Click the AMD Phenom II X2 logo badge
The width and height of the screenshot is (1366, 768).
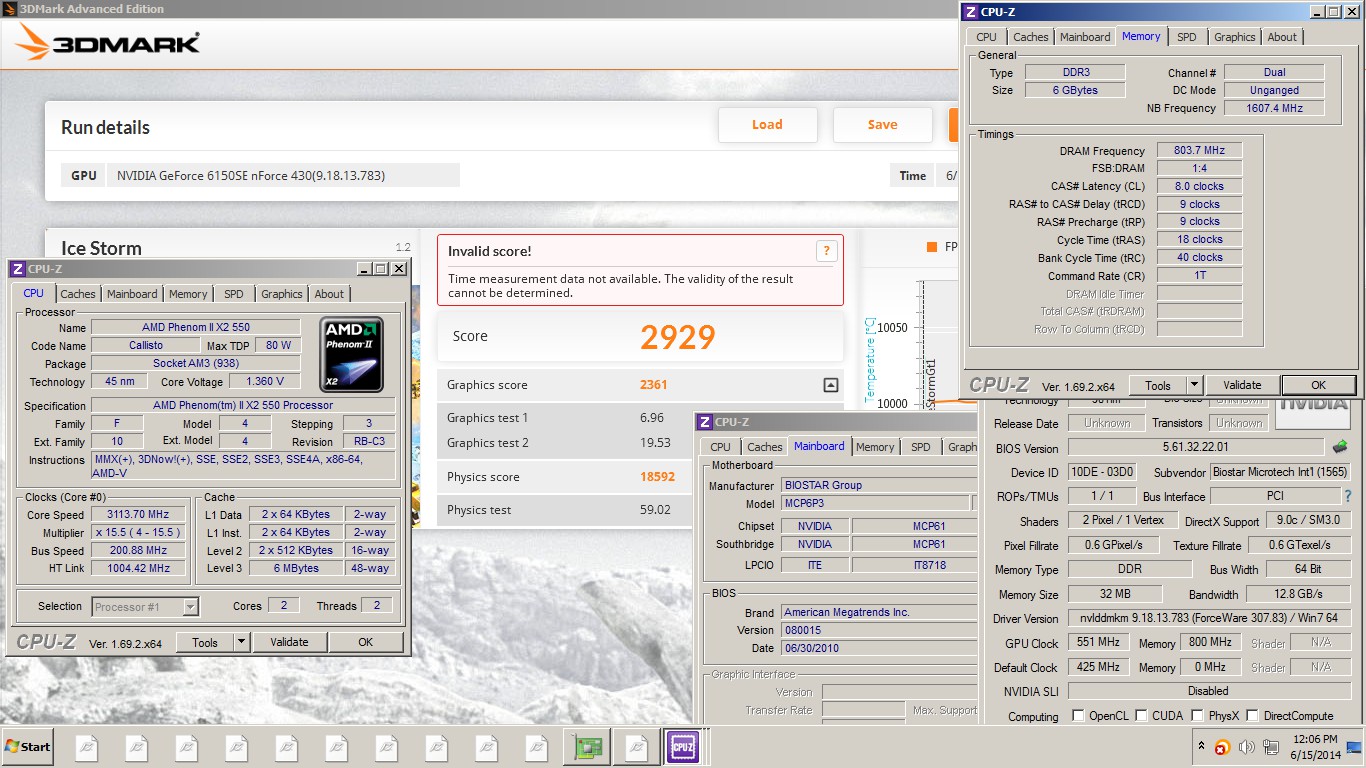click(x=351, y=354)
